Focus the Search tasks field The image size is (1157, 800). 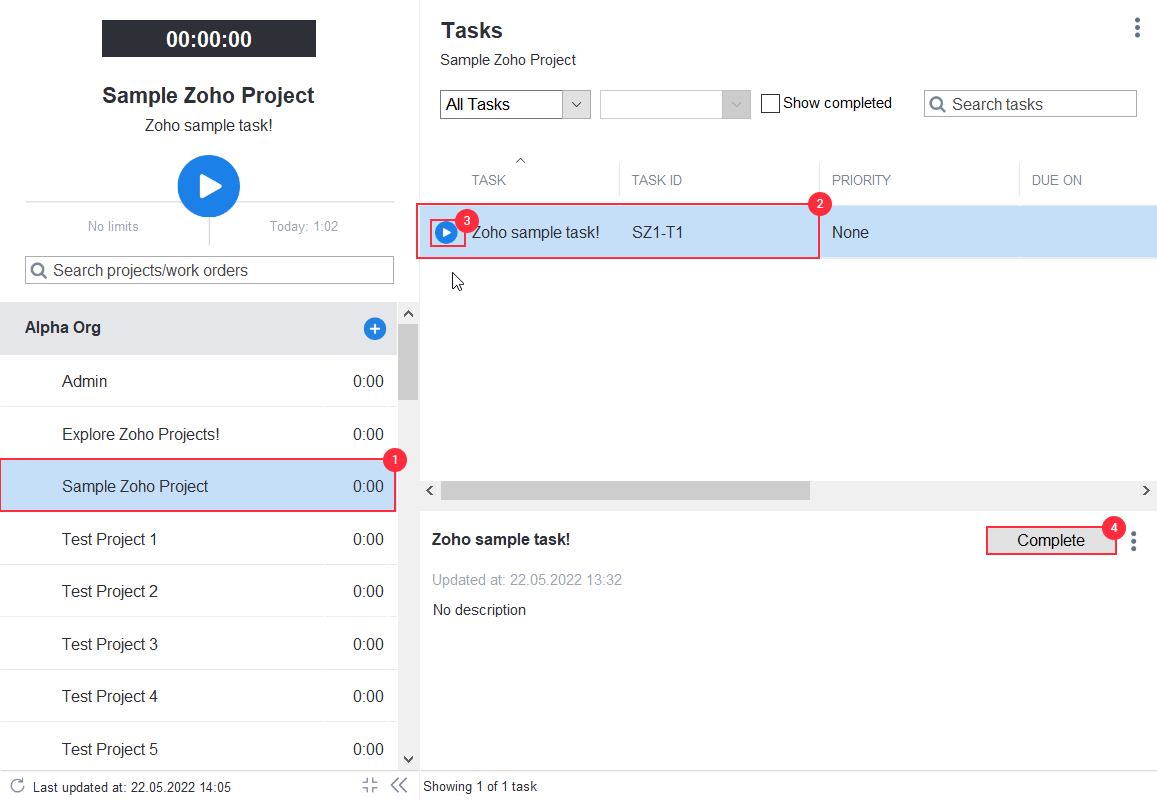click(x=1030, y=104)
